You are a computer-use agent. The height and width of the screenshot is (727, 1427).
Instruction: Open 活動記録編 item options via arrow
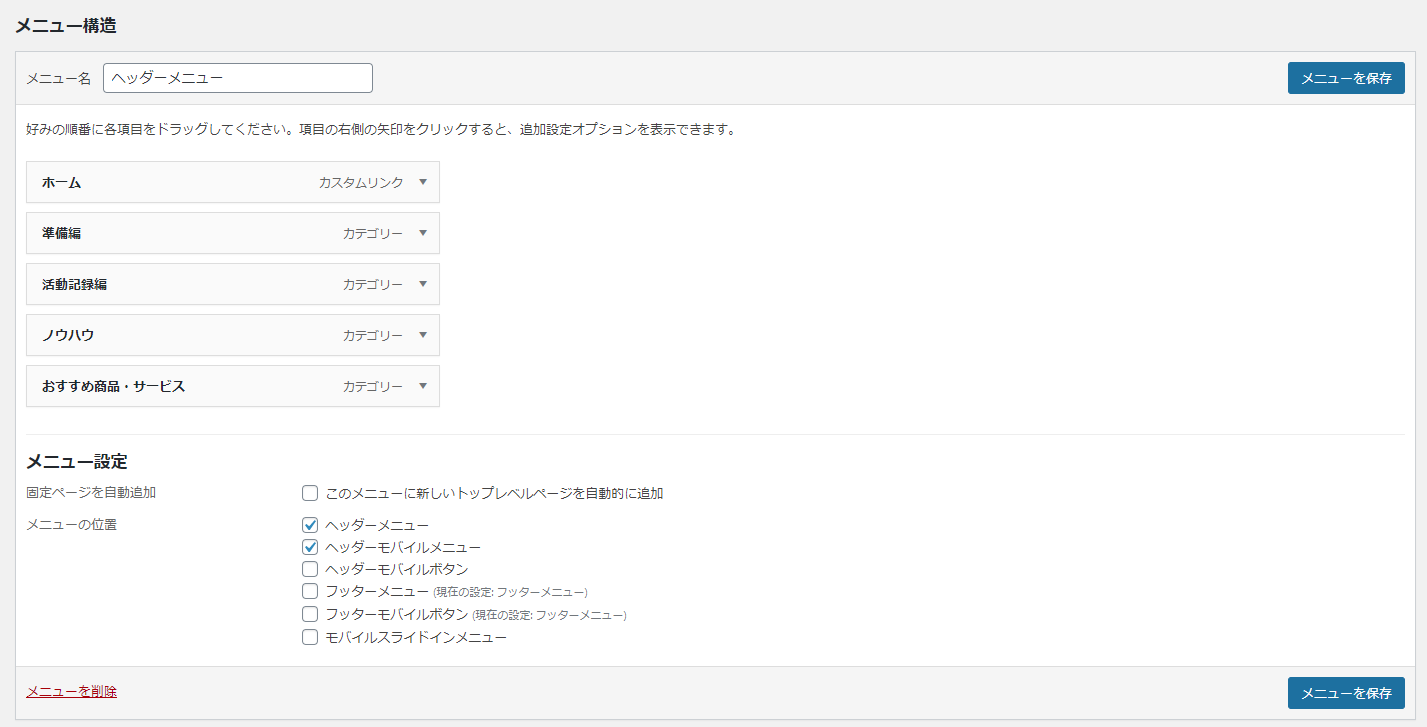click(423, 284)
